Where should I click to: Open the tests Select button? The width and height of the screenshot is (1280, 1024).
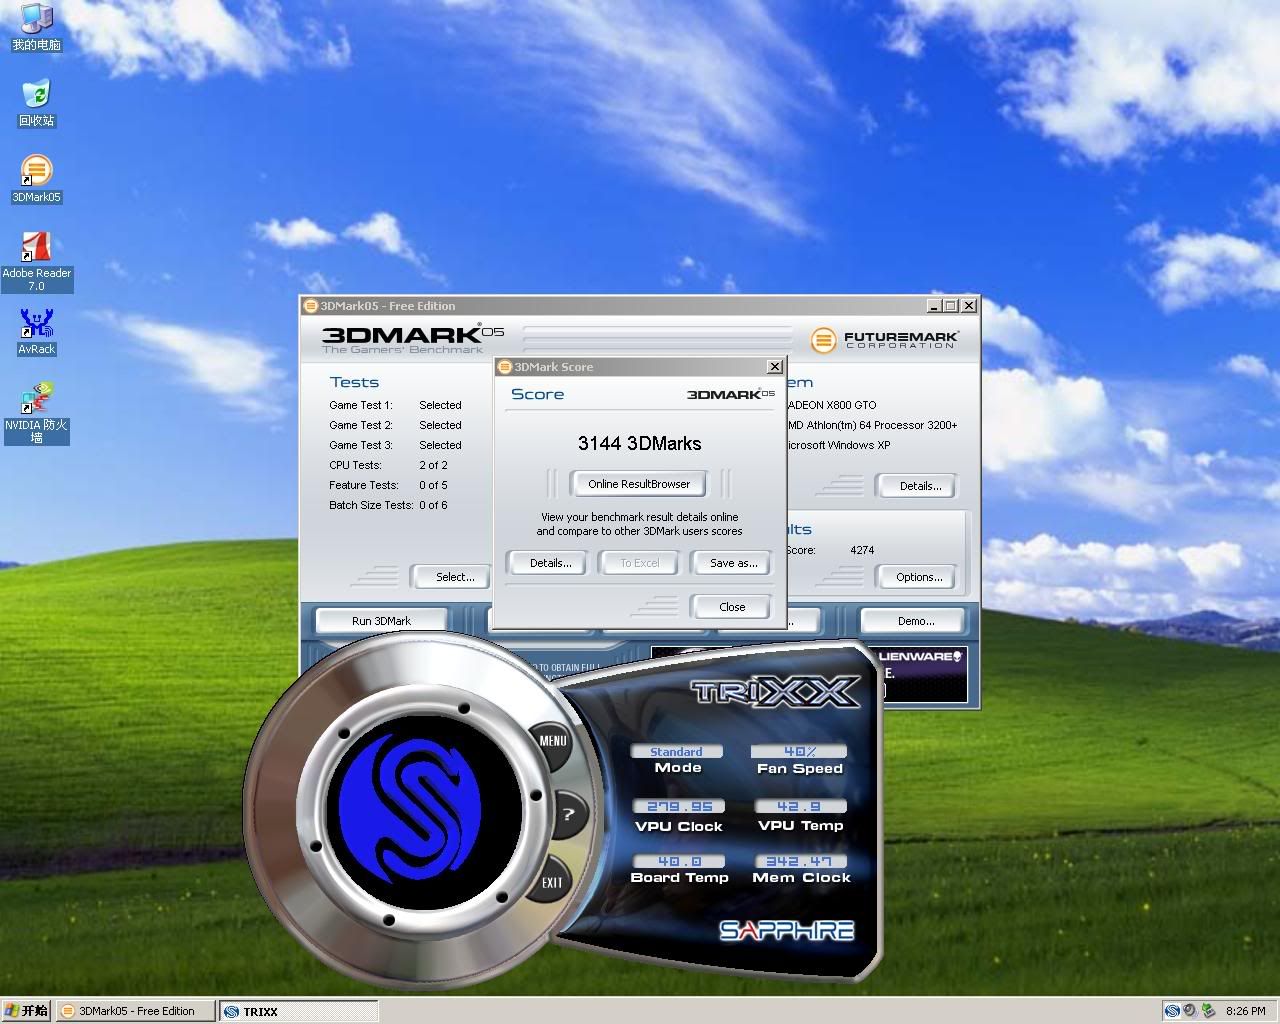454,577
